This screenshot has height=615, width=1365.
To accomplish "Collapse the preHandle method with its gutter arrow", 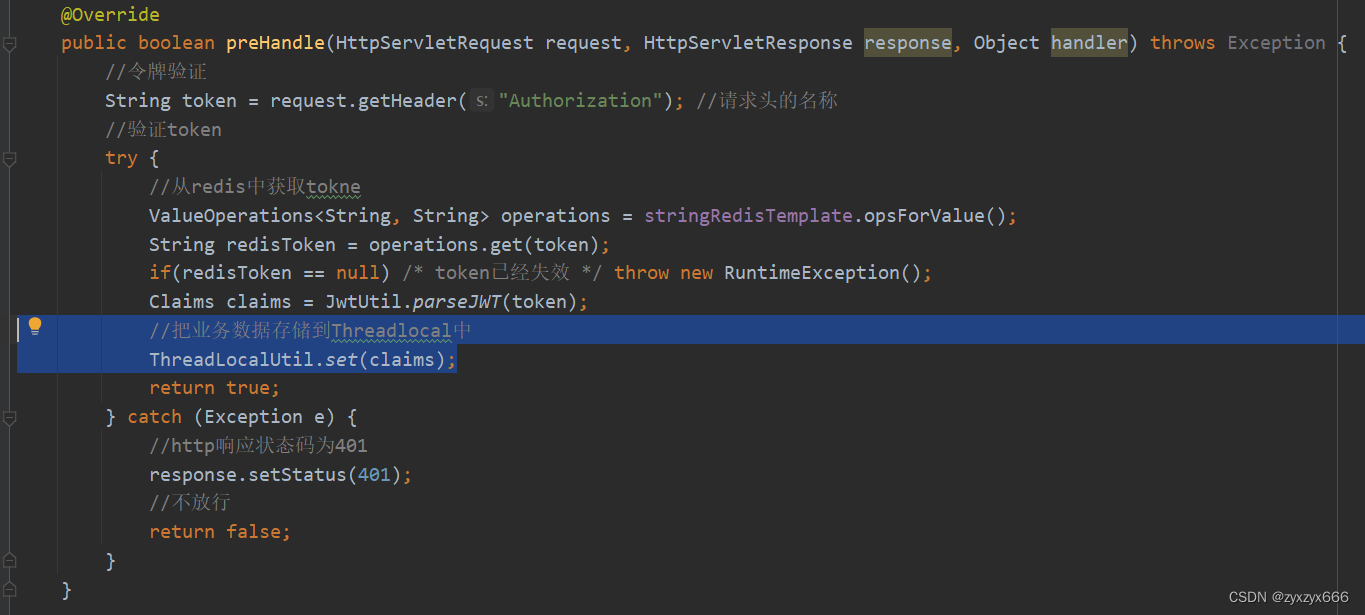I will coord(10,43).
